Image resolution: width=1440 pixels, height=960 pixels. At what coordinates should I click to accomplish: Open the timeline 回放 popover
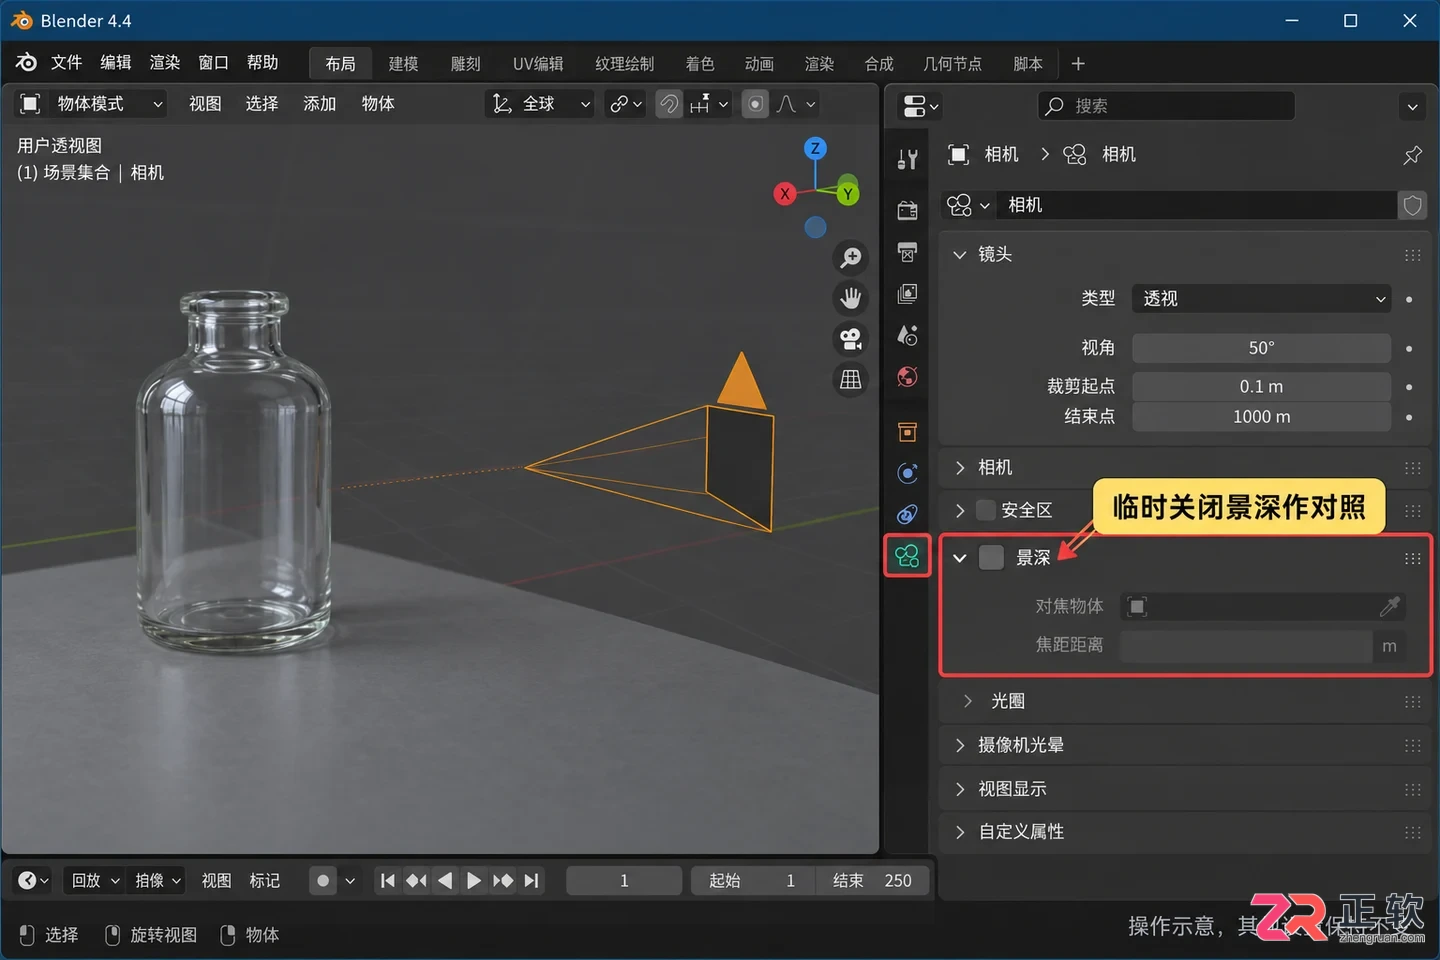[95, 881]
